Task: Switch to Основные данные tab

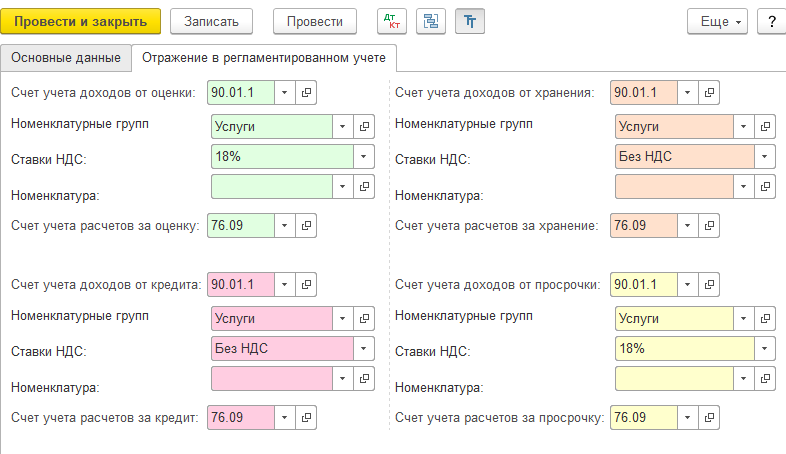Action: (66, 58)
